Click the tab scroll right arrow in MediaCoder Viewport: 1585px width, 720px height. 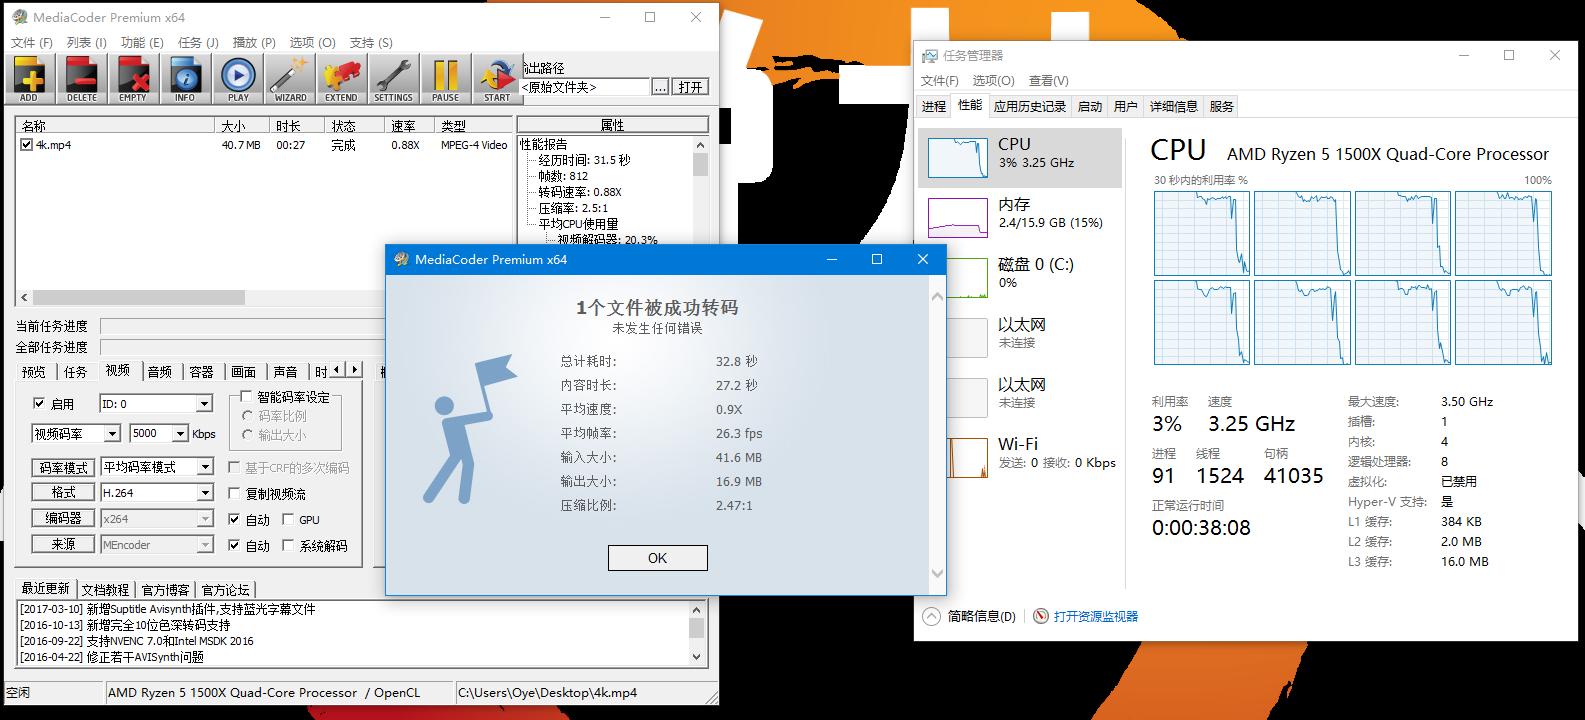coord(354,369)
